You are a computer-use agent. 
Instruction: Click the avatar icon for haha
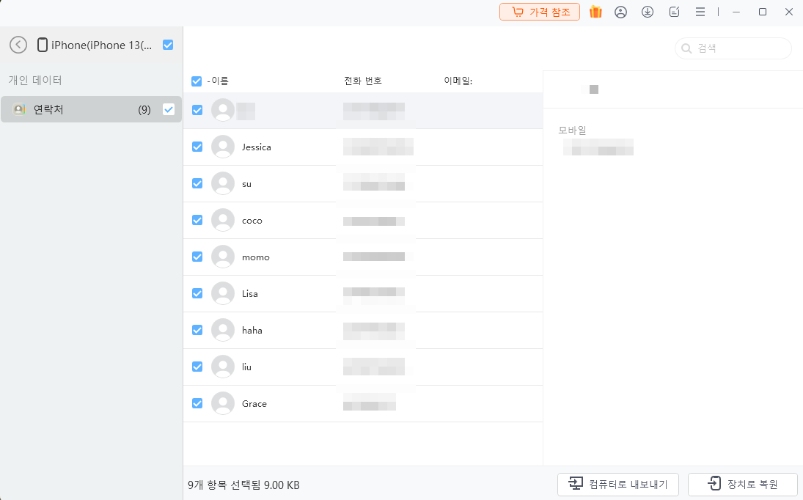coord(223,330)
